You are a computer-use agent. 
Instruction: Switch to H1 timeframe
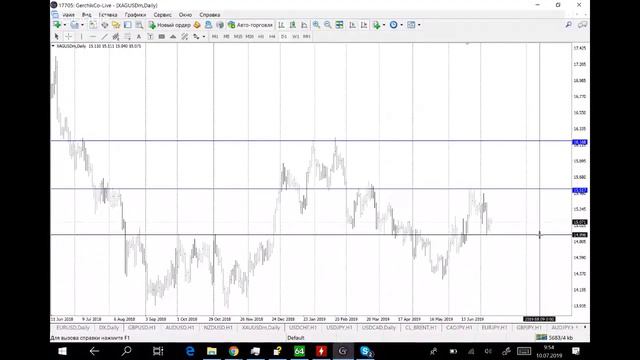(x=261, y=36)
